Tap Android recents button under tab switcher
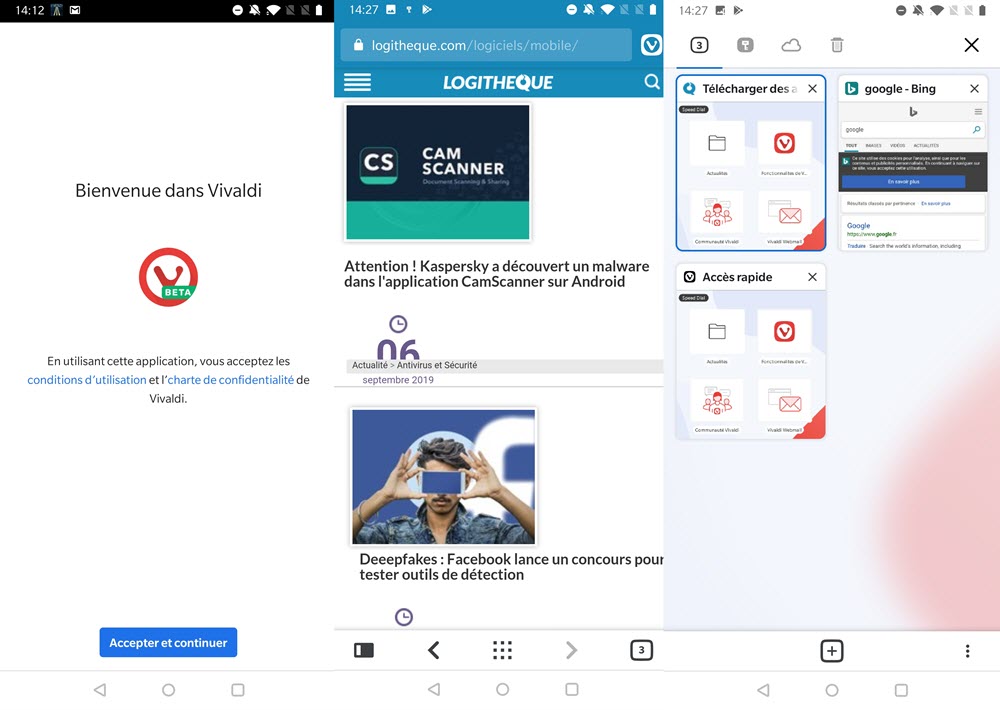 901,690
